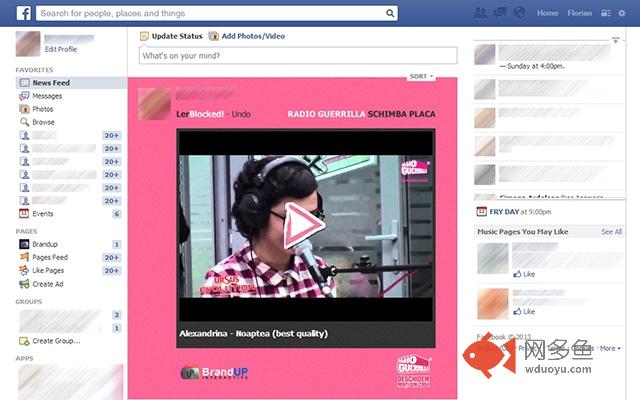This screenshot has width=640, height=400.
Task: Click the ticker settings icon on right column
Action: (616, 40)
